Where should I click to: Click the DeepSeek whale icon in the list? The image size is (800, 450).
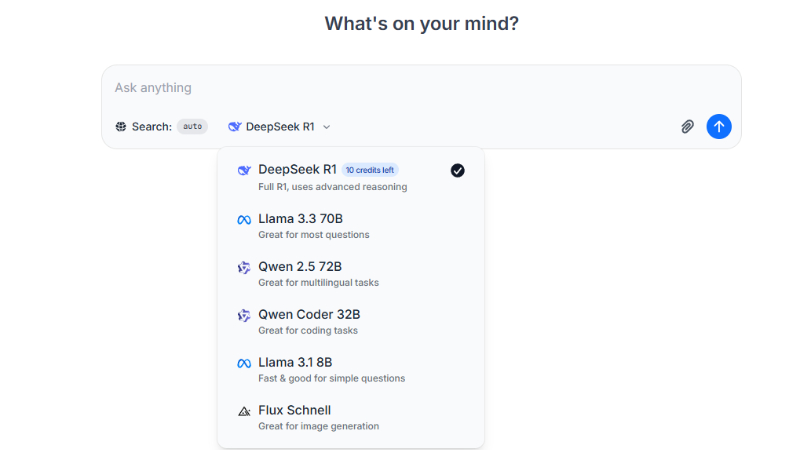[244, 170]
